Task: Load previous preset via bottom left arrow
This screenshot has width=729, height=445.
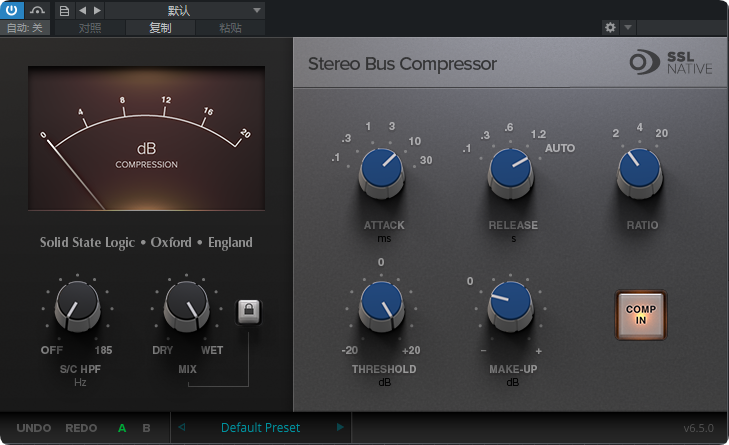Action: tap(182, 427)
